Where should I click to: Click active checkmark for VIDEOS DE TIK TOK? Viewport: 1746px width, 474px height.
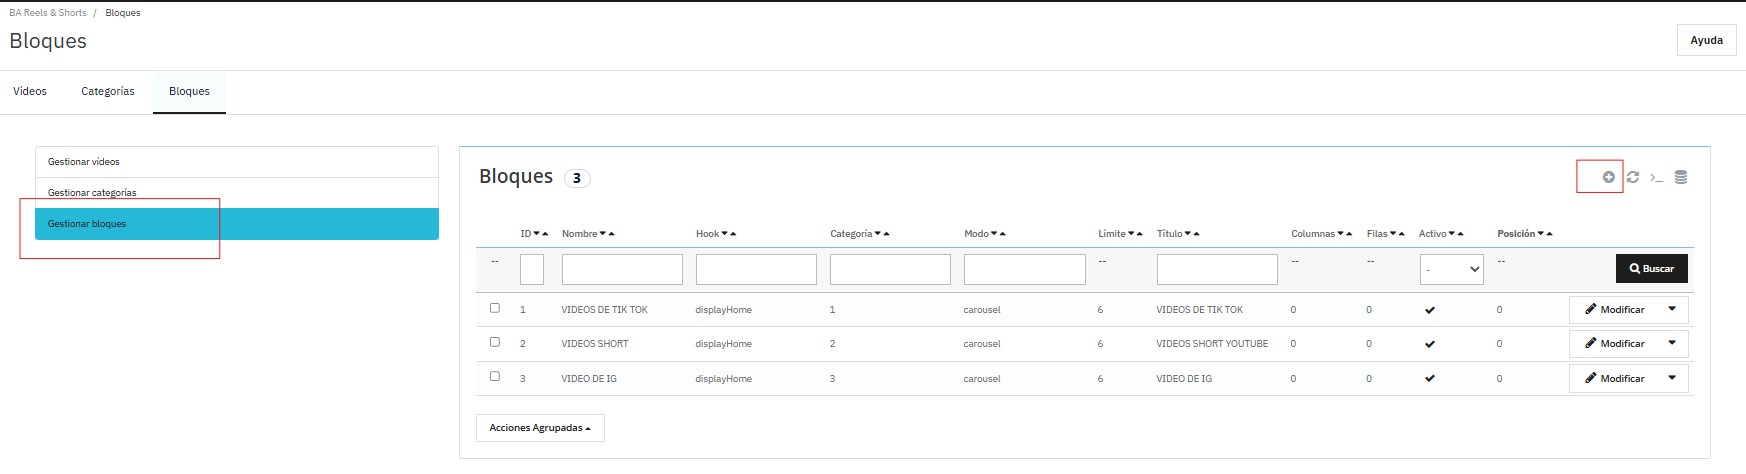coord(1429,310)
